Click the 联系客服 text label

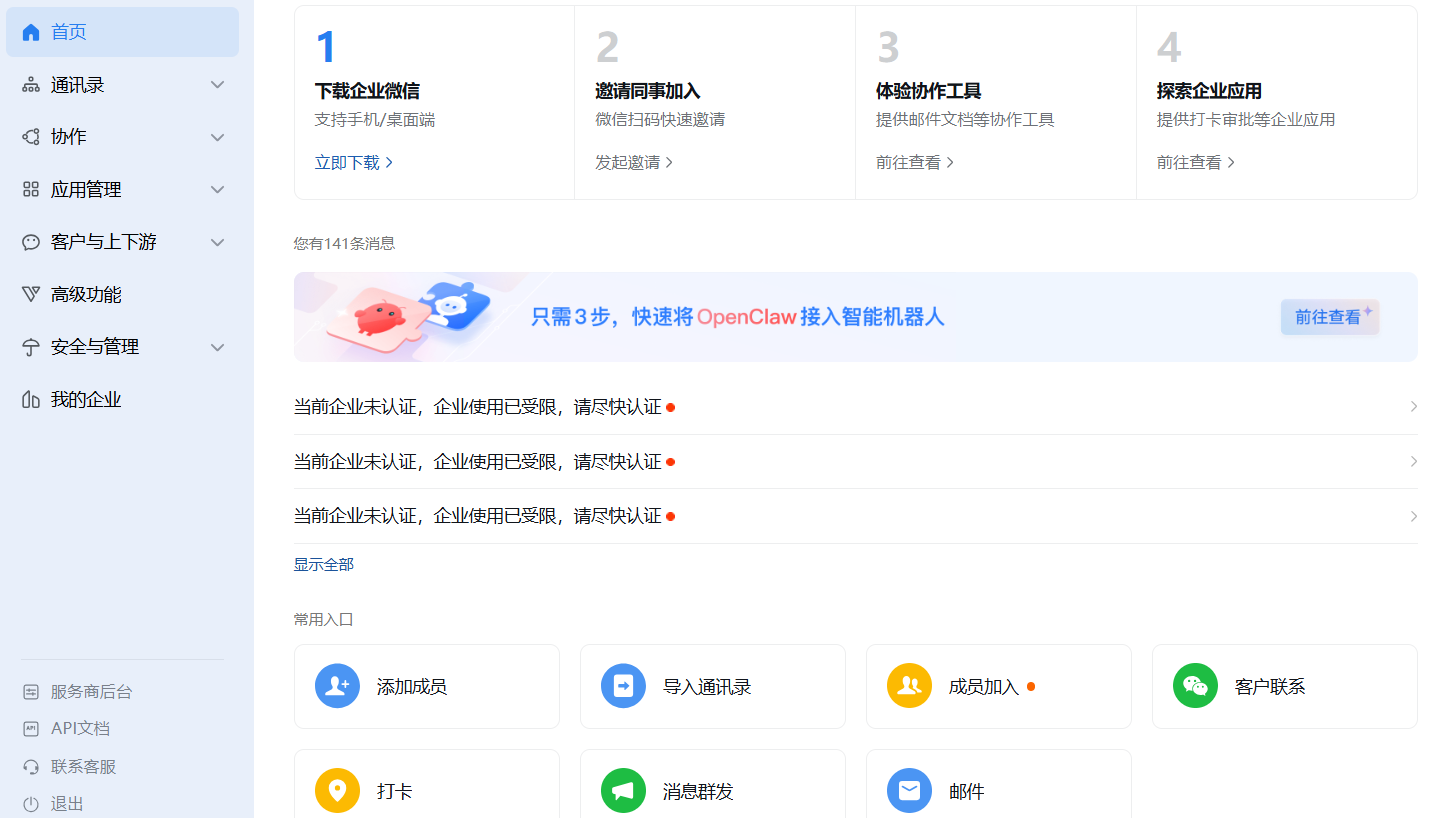point(84,767)
